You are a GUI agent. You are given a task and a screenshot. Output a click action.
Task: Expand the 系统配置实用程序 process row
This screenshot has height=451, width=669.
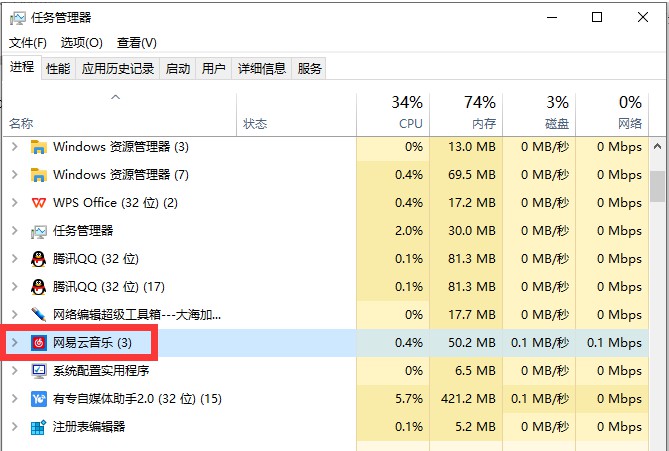coord(15,370)
